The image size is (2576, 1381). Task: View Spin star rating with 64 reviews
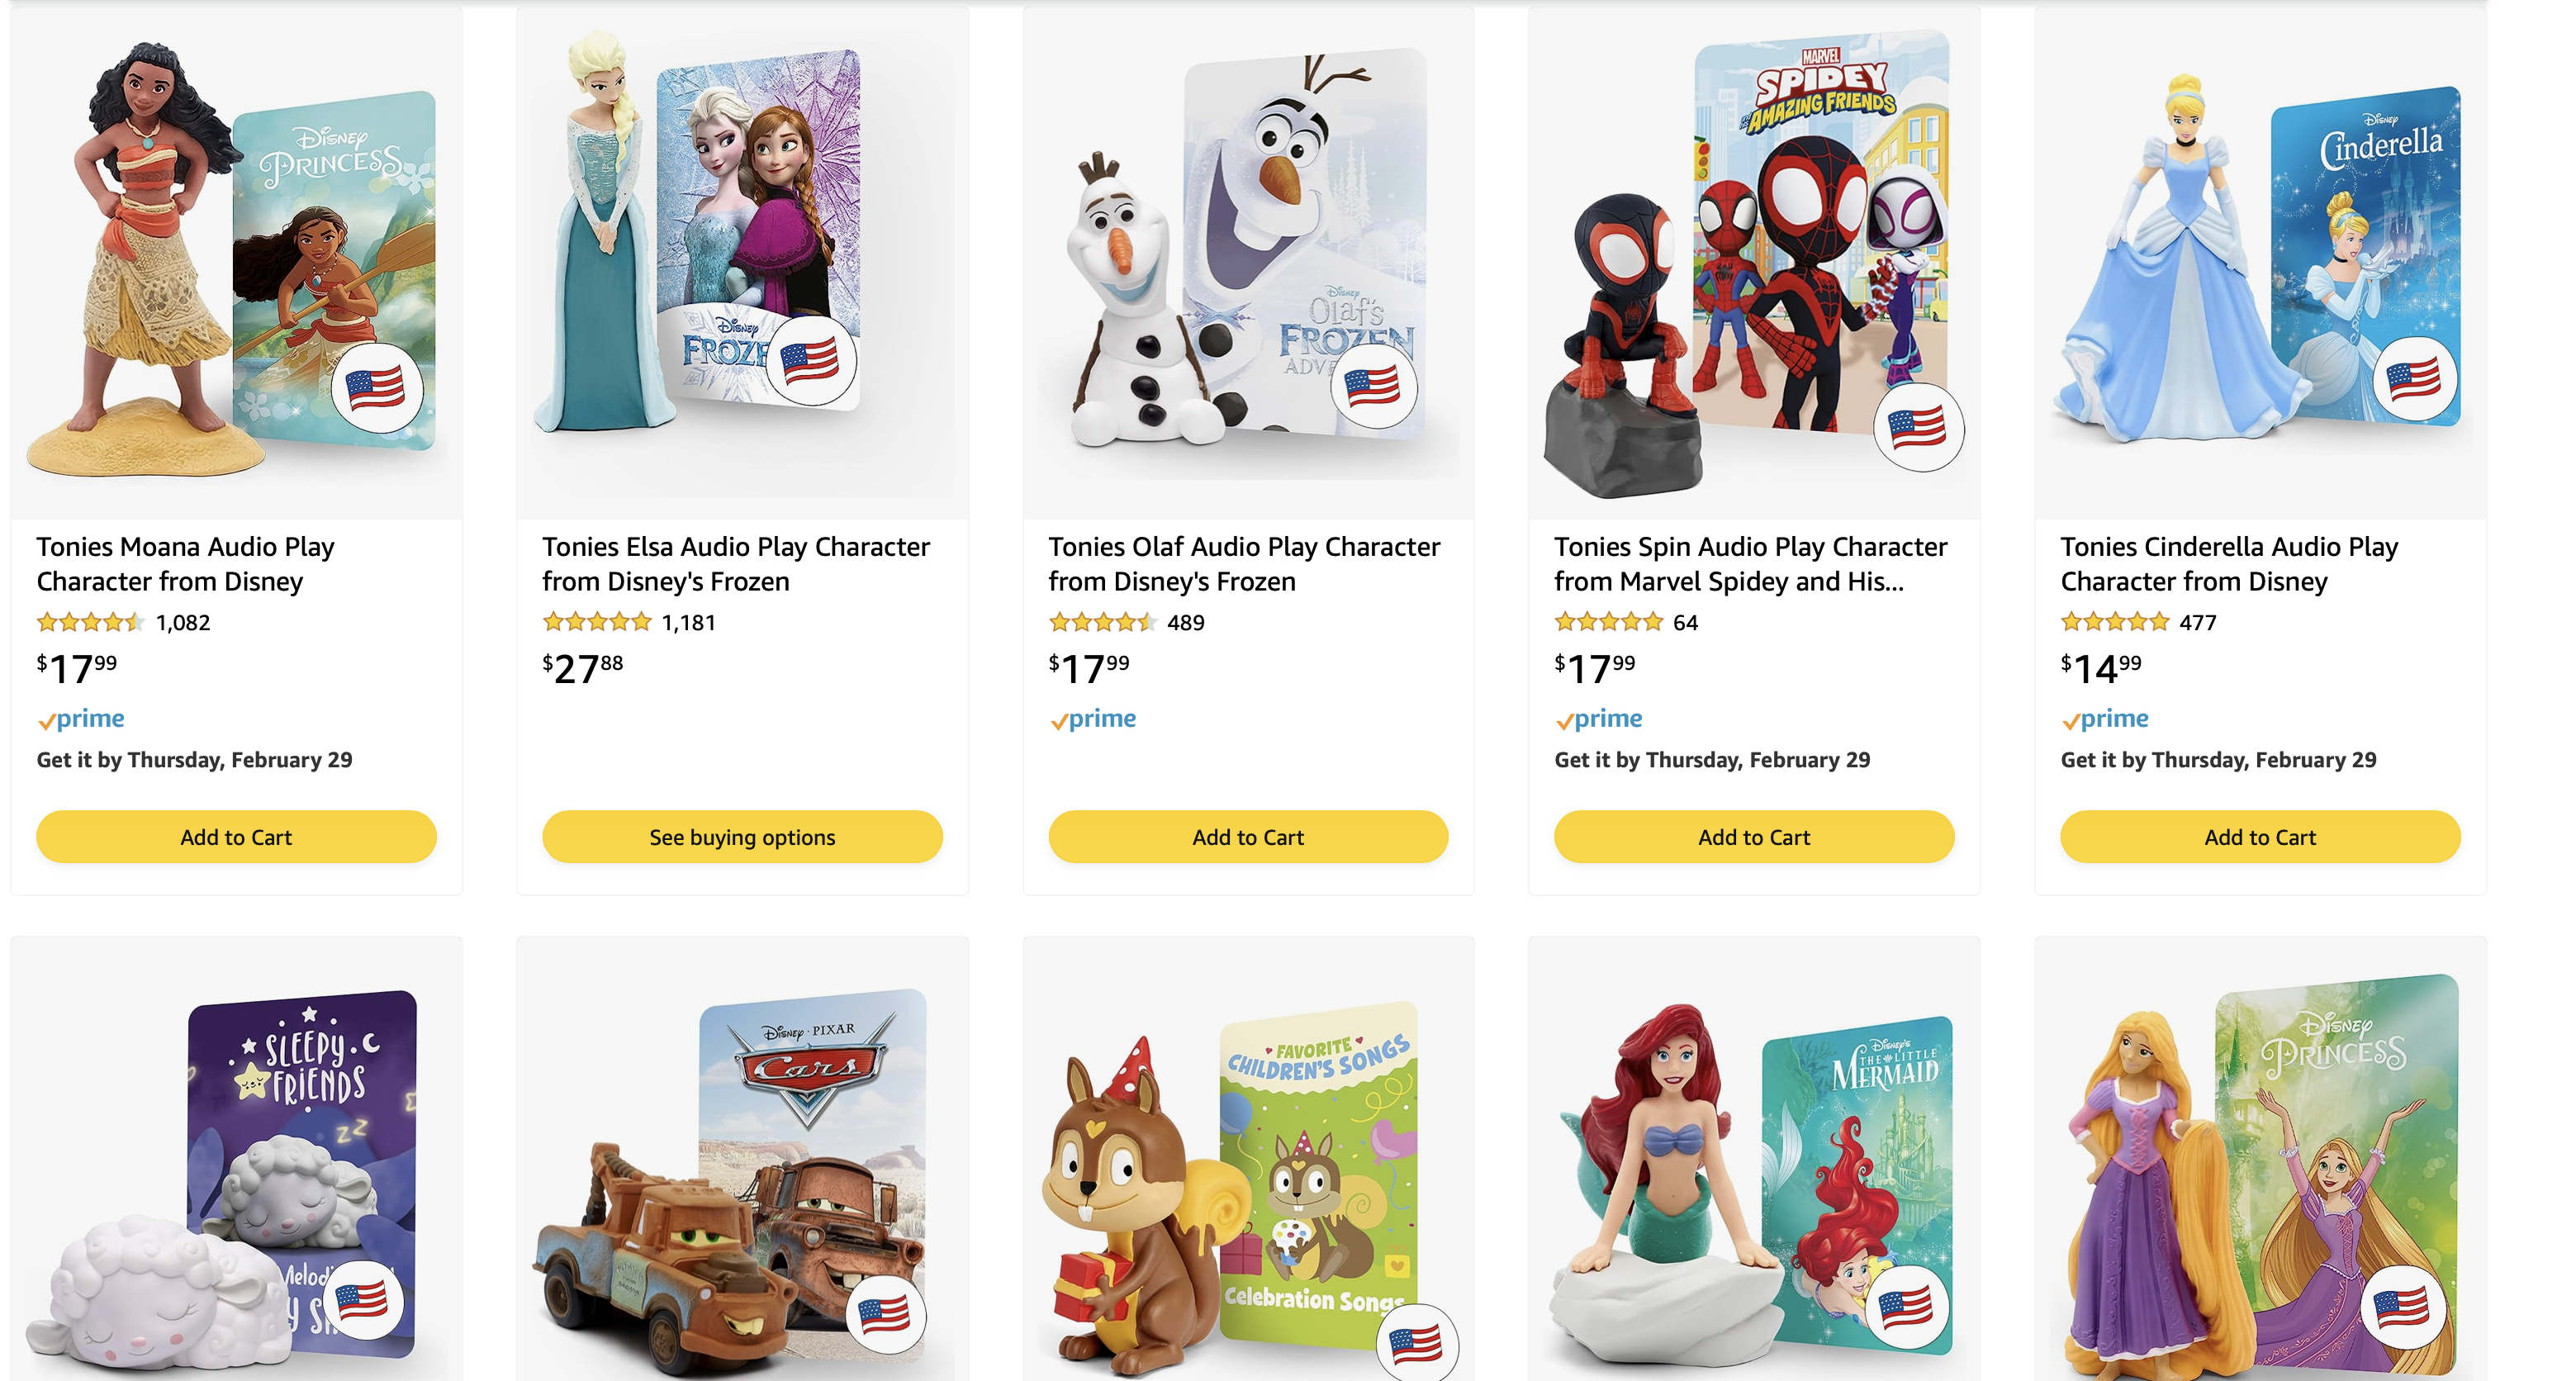1609,623
